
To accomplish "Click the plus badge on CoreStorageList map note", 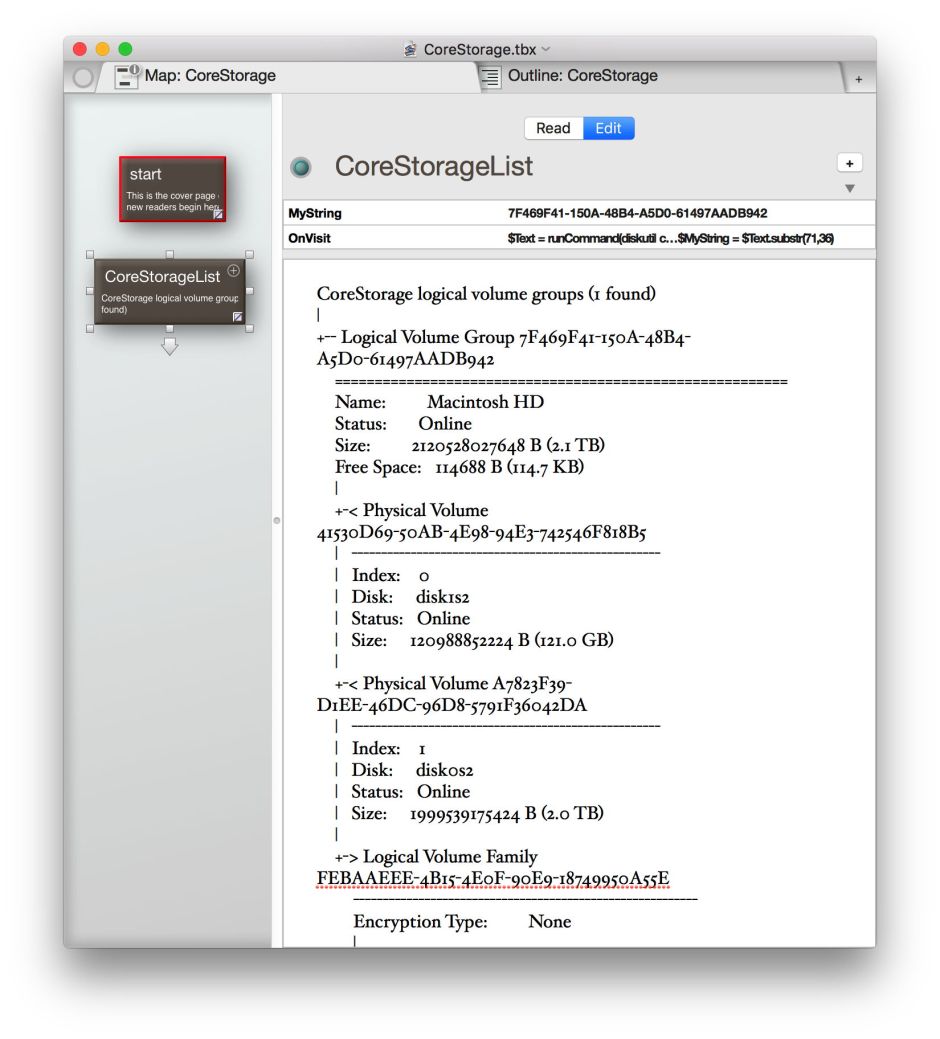I will click(233, 270).
